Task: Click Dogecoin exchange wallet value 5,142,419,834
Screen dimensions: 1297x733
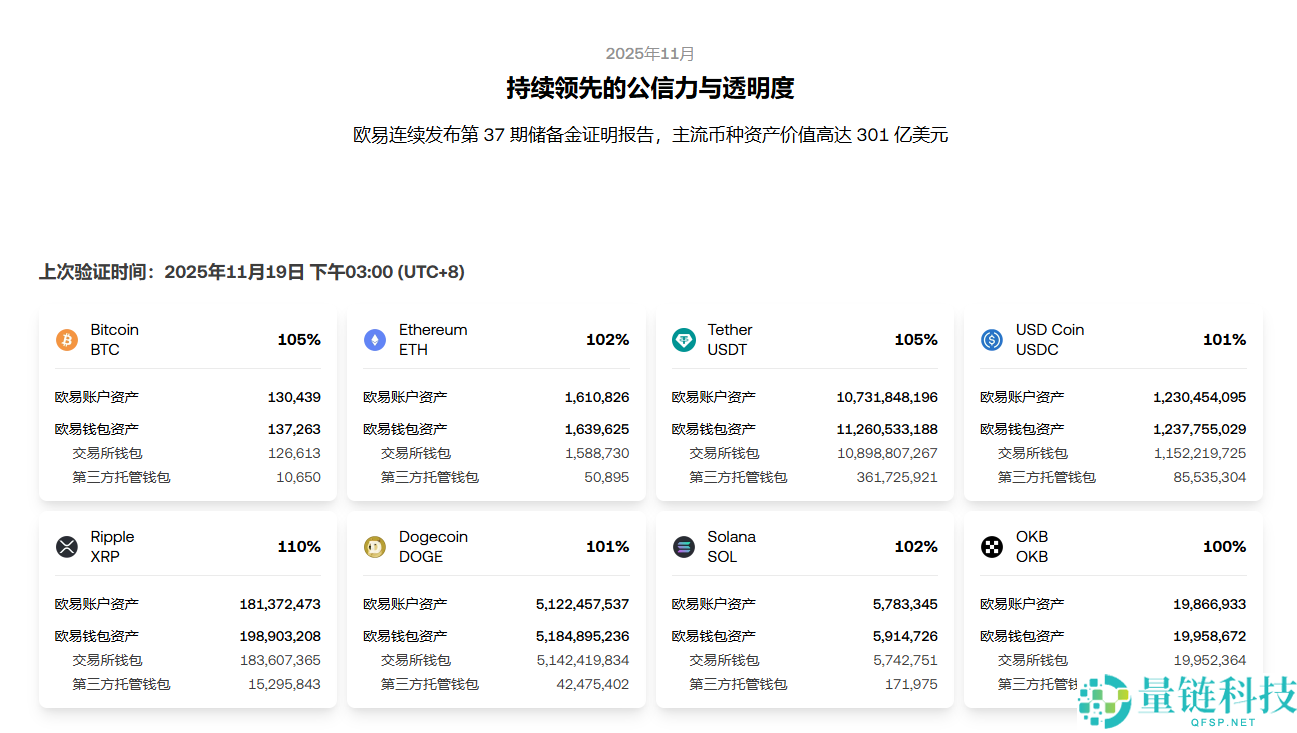Action: 583,660
